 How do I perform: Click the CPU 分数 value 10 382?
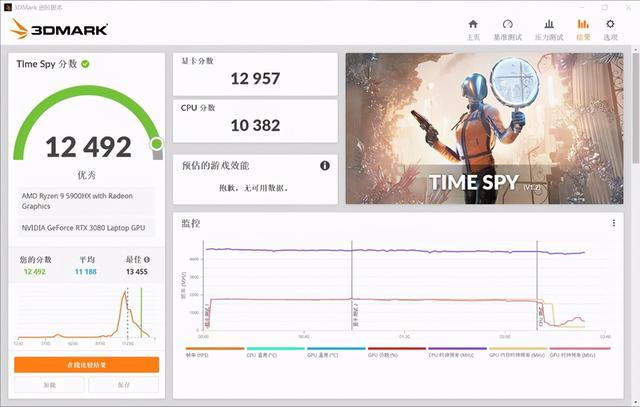[255, 125]
